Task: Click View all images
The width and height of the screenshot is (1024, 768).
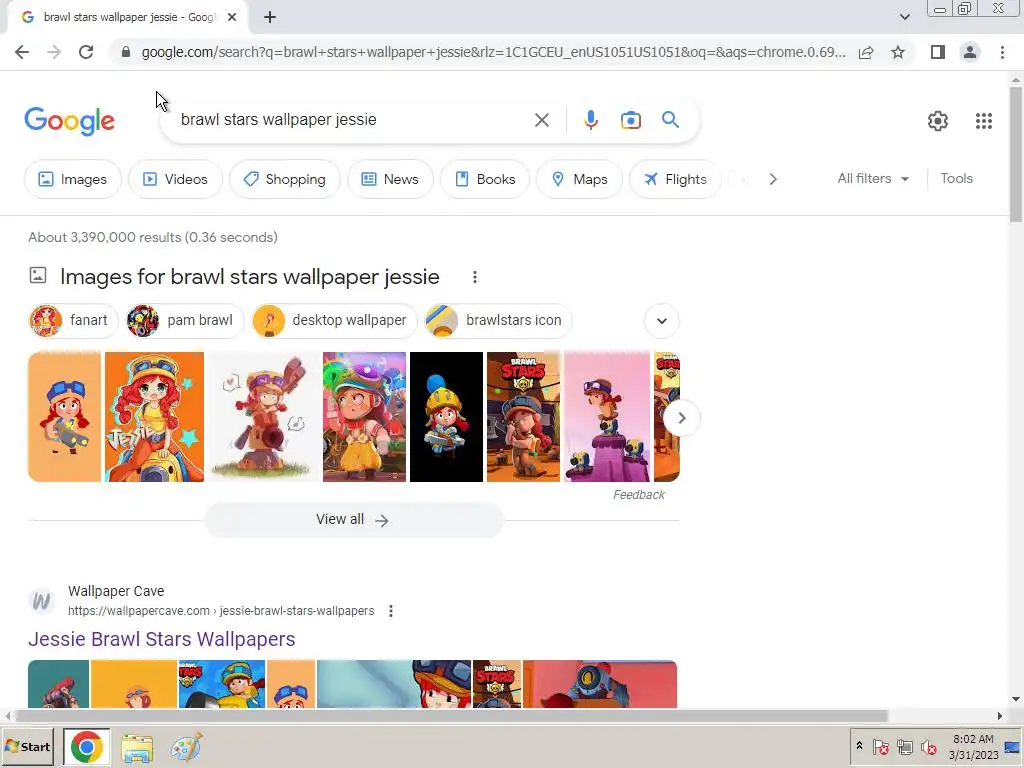Action: click(353, 520)
